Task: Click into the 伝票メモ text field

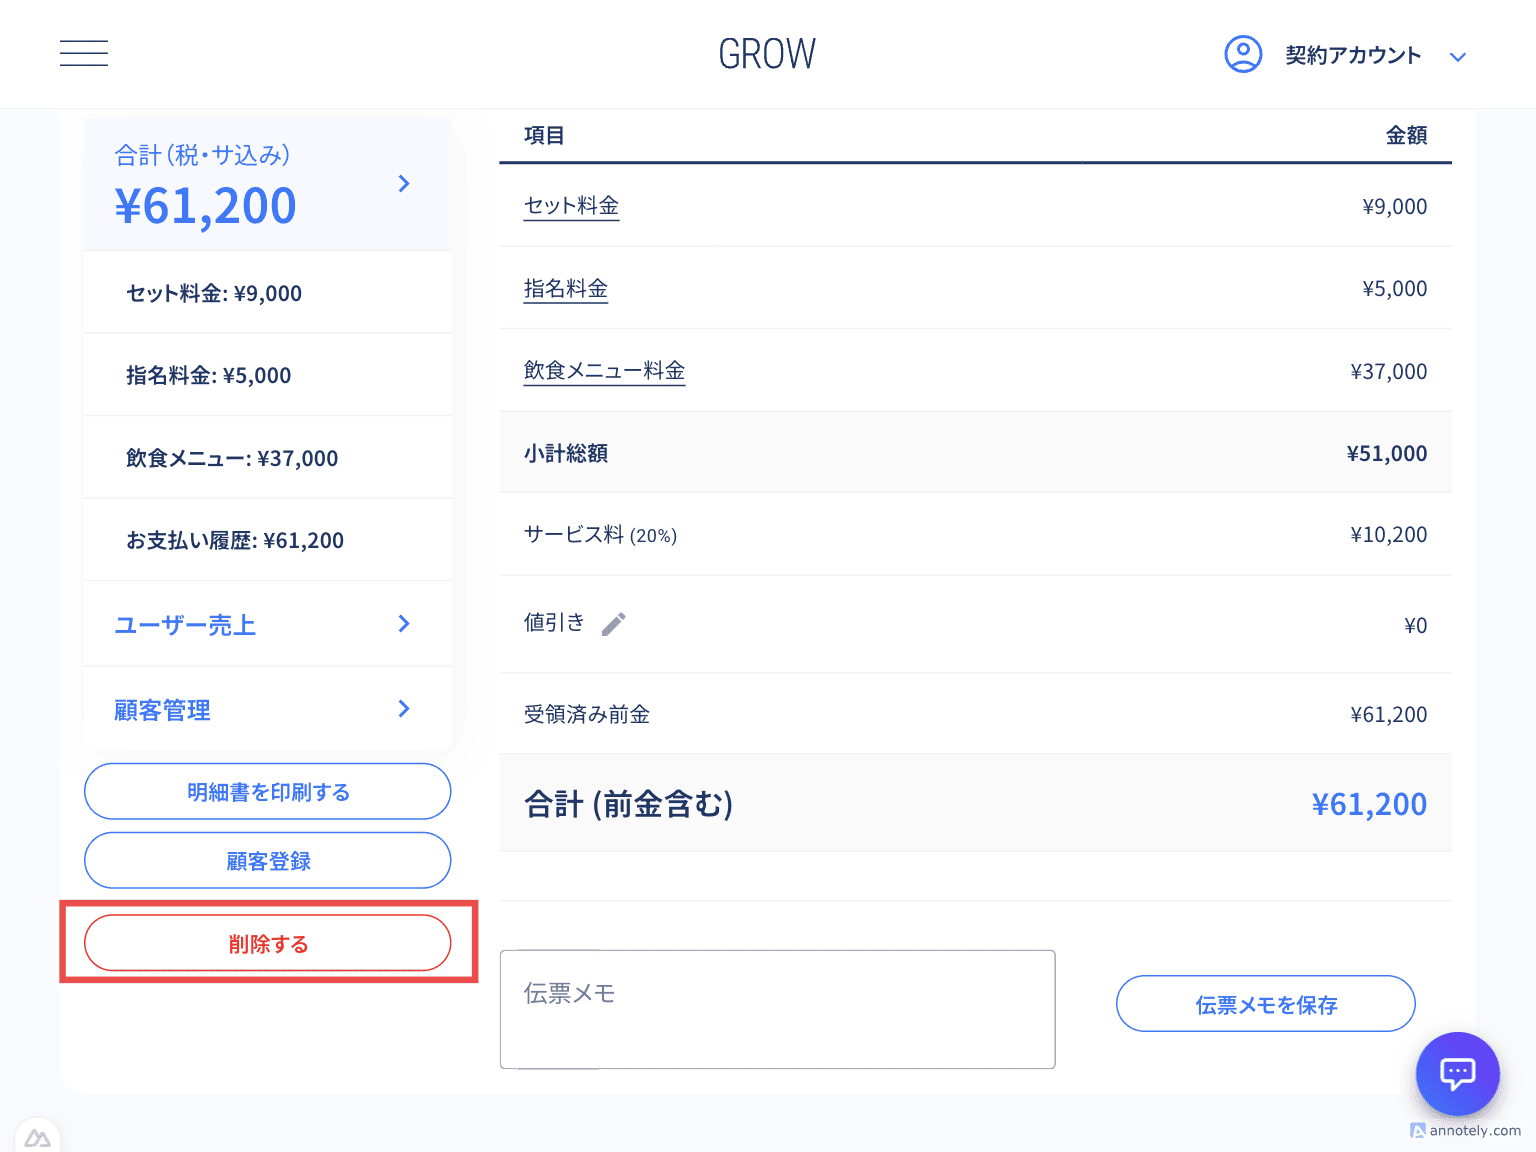Action: coord(777,1009)
